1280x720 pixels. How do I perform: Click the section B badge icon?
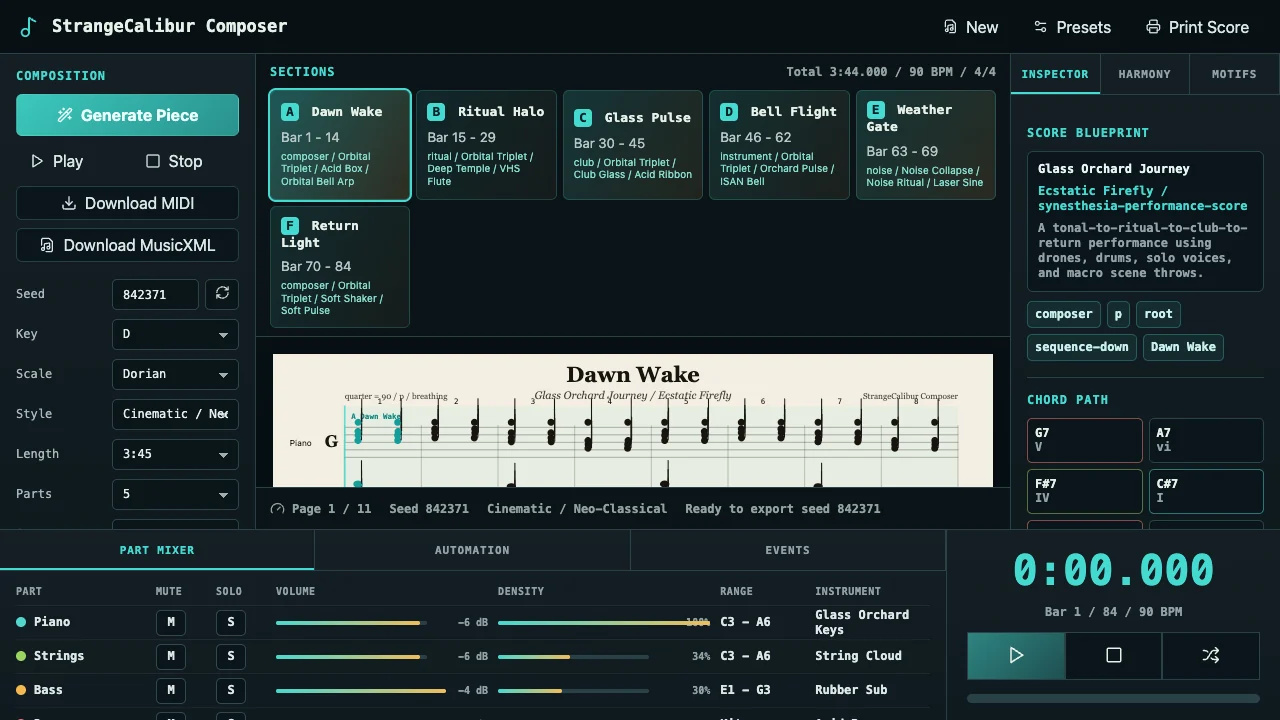(436, 112)
